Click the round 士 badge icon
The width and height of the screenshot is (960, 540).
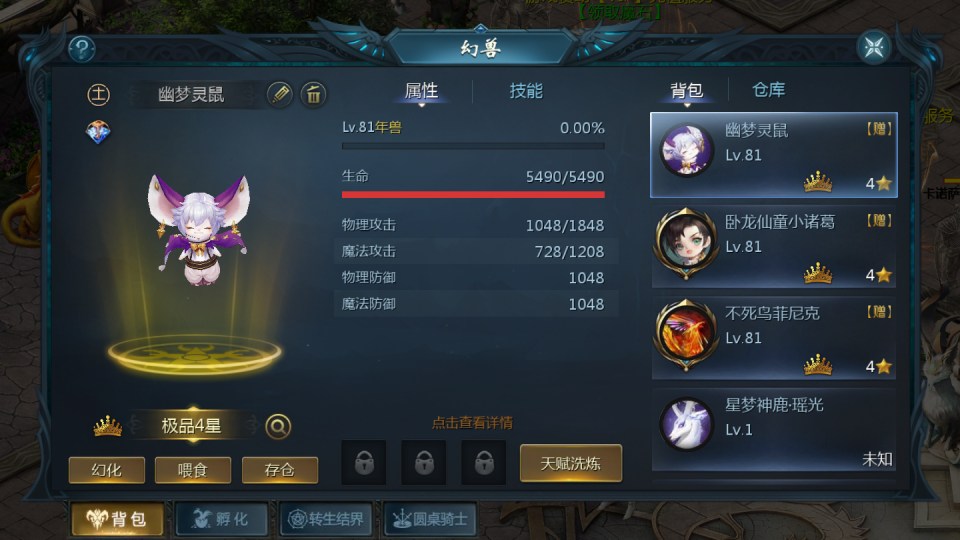click(99, 94)
